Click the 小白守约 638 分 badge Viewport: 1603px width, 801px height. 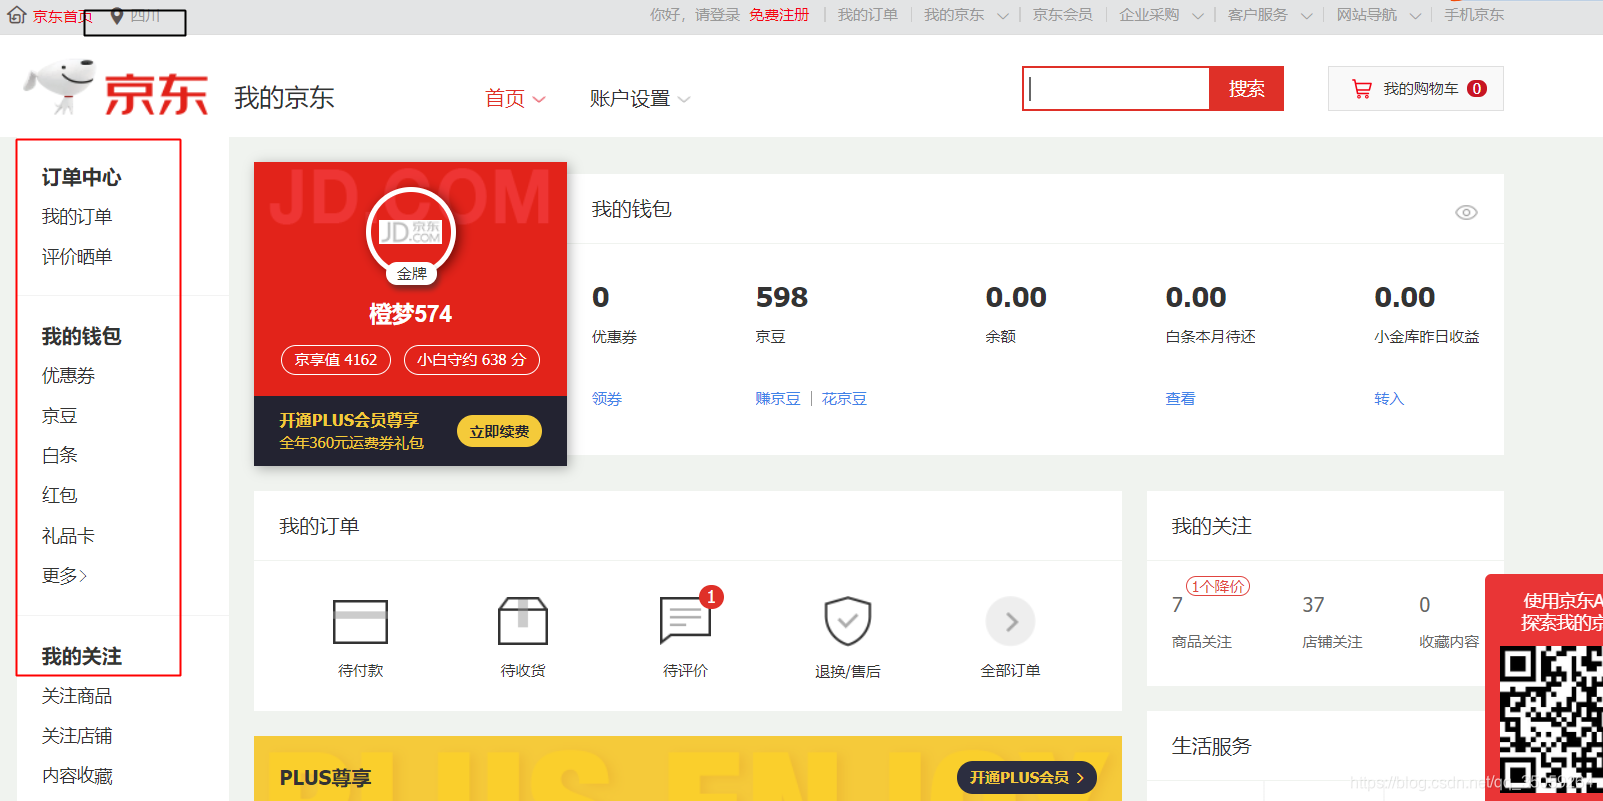[472, 360]
